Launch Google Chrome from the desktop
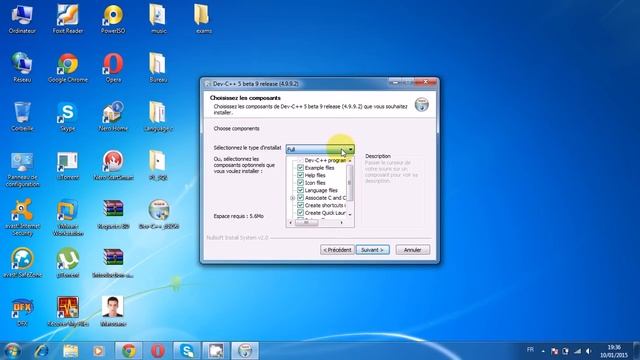Image resolution: width=640 pixels, height=360 pixels. point(68,68)
